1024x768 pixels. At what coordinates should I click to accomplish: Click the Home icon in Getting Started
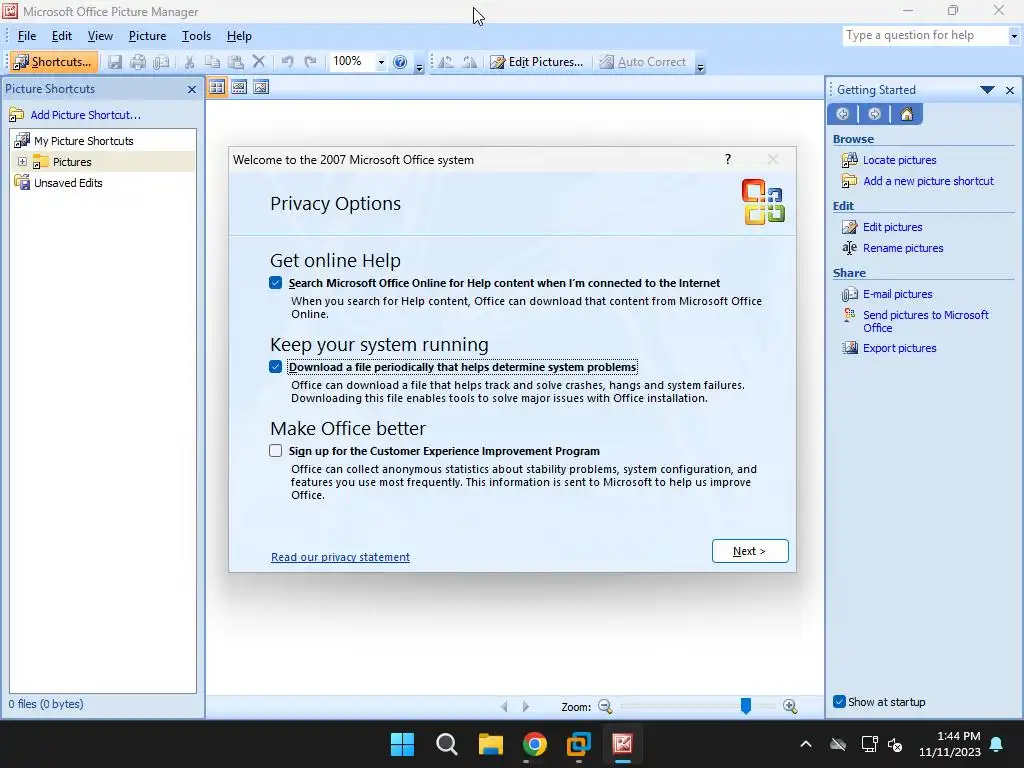[906, 114]
